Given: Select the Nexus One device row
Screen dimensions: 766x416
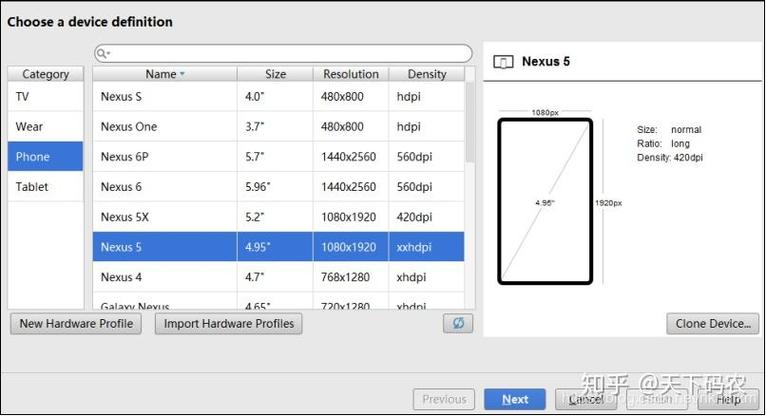Looking at the screenshot, I should [278, 126].
